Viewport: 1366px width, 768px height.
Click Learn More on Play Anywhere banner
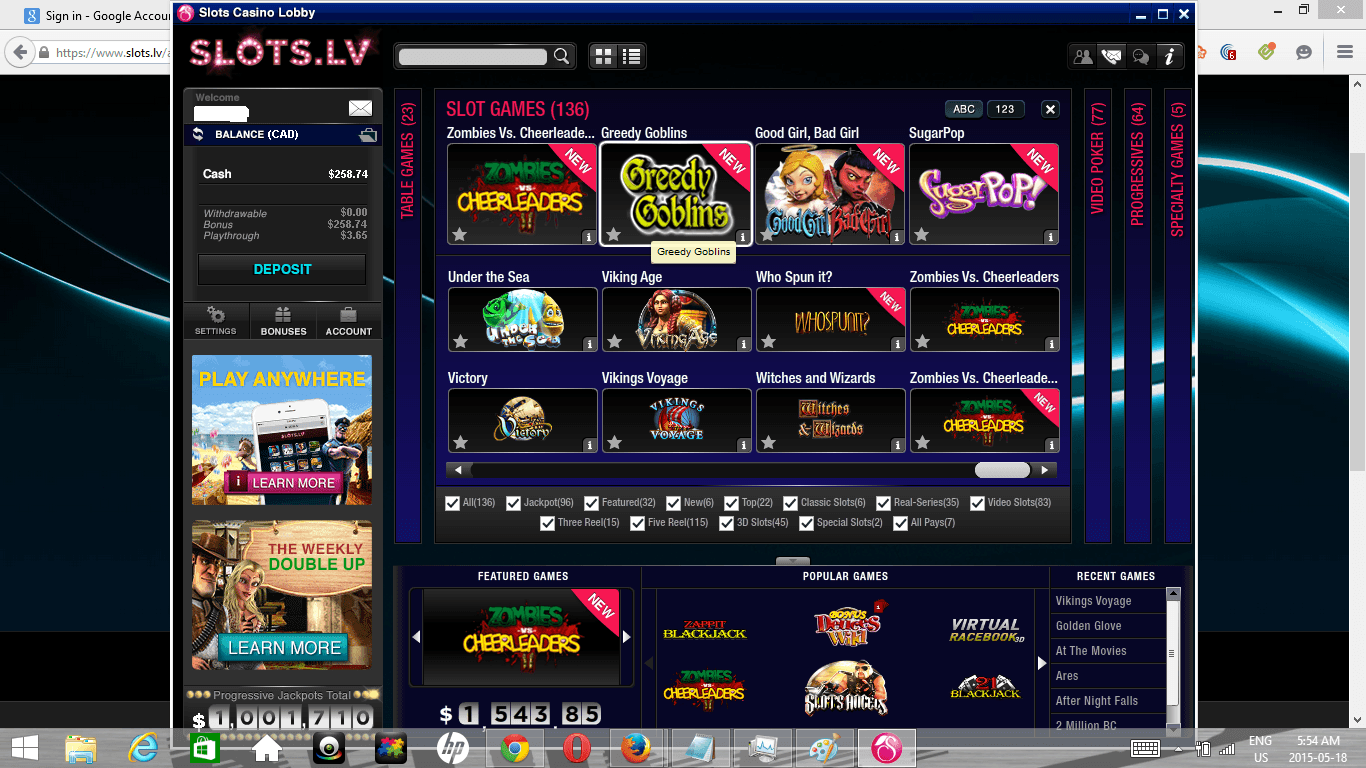(x=285, y=482)
